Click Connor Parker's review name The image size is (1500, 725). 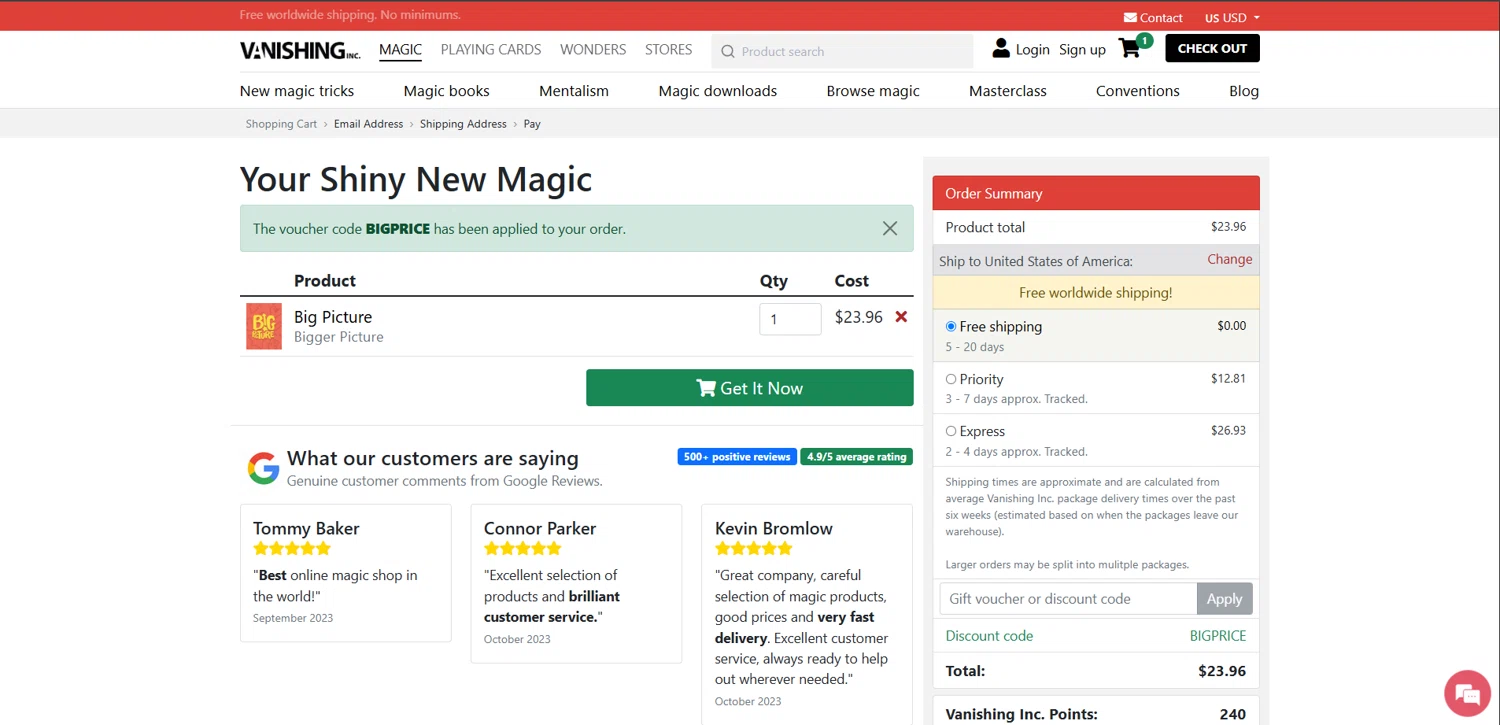pos(540,528)
